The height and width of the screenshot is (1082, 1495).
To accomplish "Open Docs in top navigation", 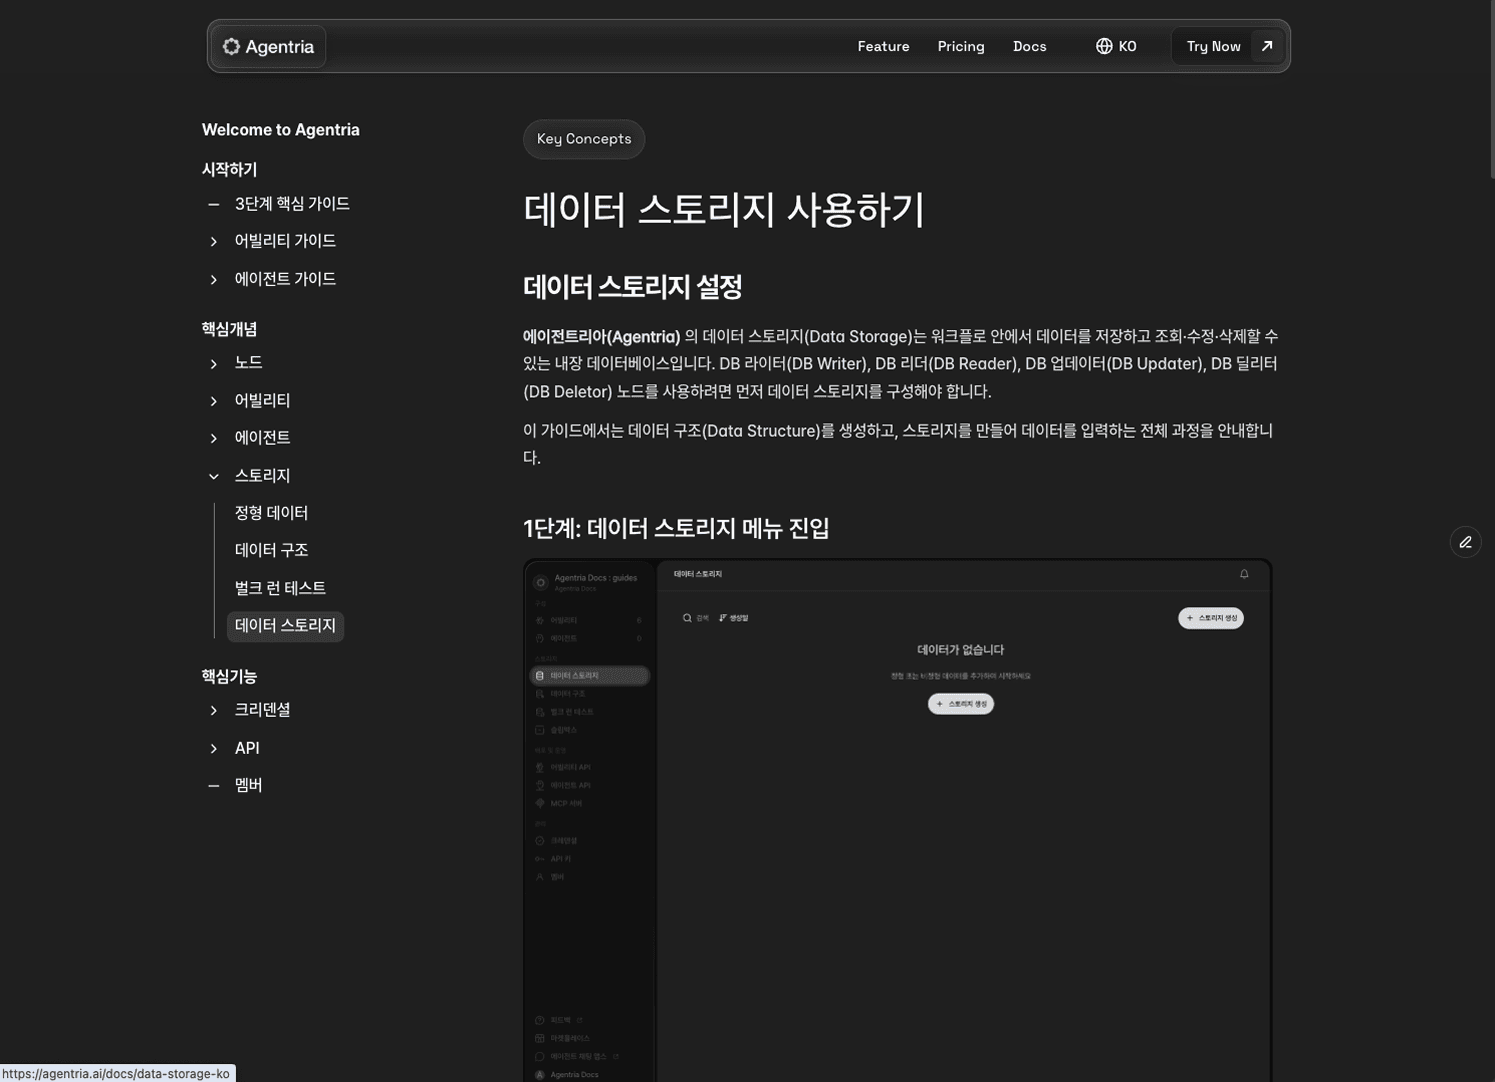I will point(1029,46).
